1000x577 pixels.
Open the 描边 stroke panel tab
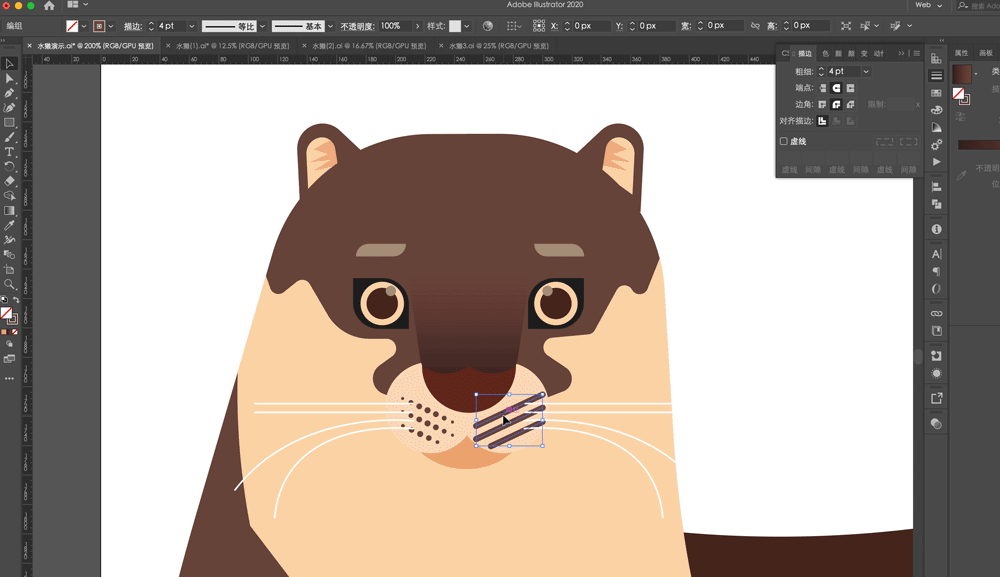[805, 54]
